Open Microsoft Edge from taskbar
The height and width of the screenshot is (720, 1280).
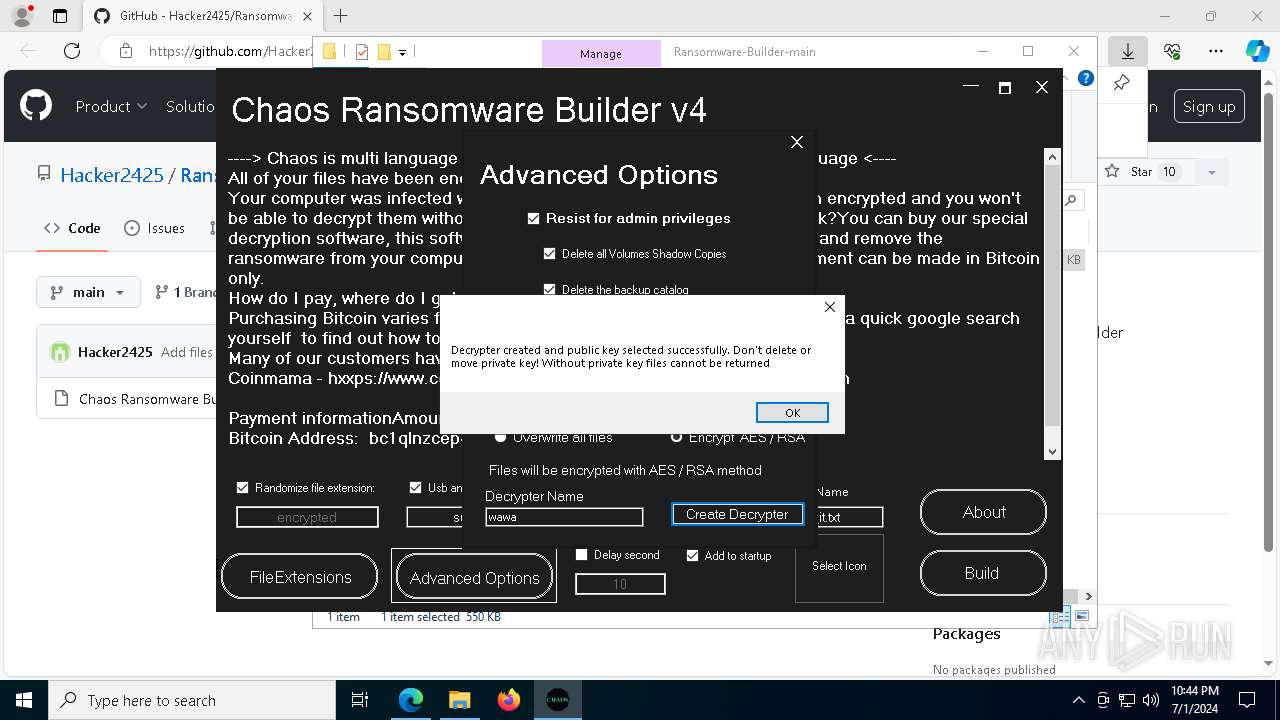click(x=411, y=700)
